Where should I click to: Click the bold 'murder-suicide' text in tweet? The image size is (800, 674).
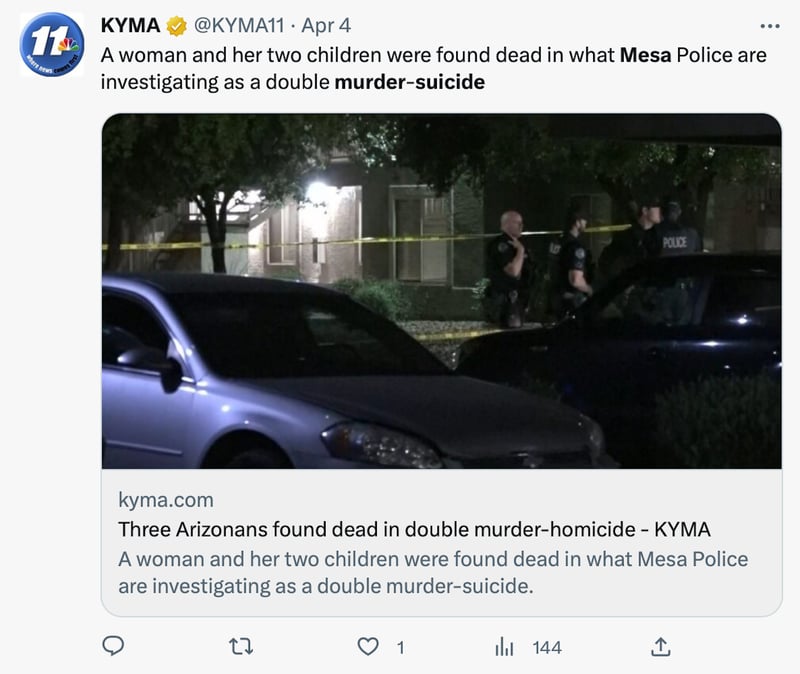pyautogui.click(x=410, y=82)
